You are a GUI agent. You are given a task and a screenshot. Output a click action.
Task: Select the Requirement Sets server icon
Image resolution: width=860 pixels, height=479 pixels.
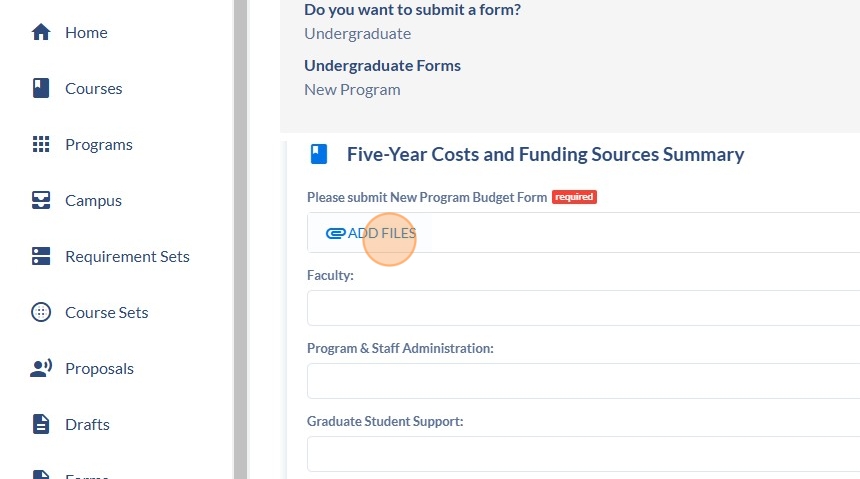41,256
